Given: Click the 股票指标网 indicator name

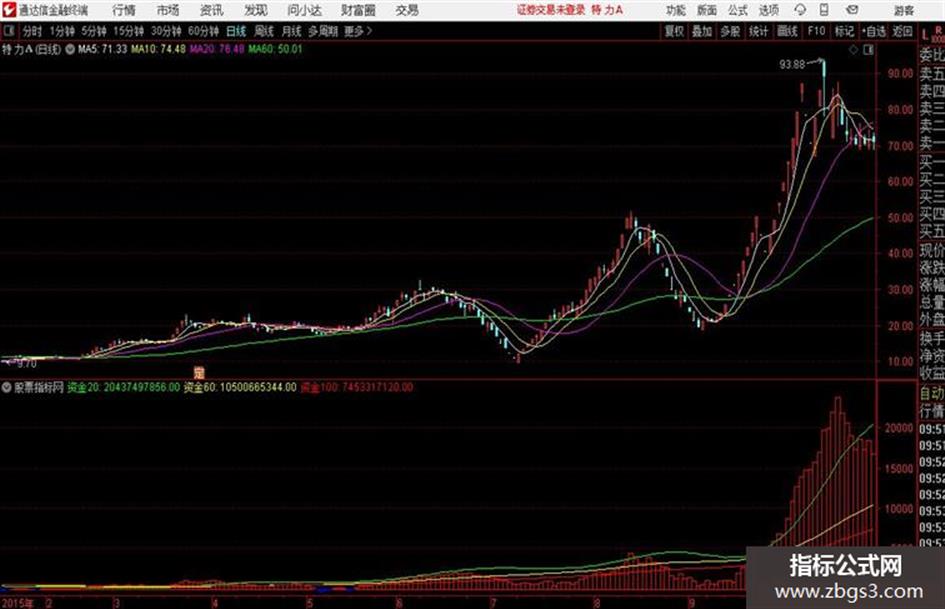Looking at the screenshot, I should 39,387.
